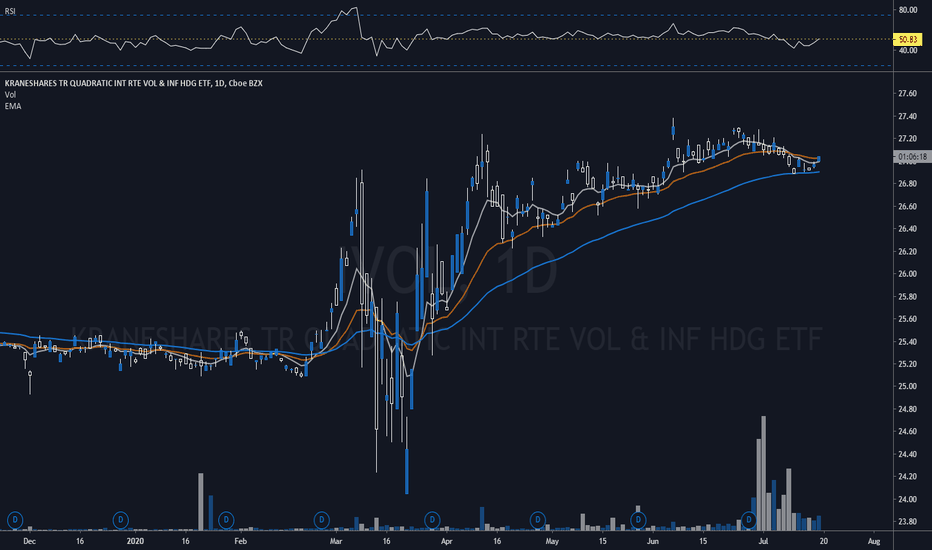This screenshot has width=932, height=550.
Task: Click the 27.40 price axis label
Action: click(x=908, y=116)
